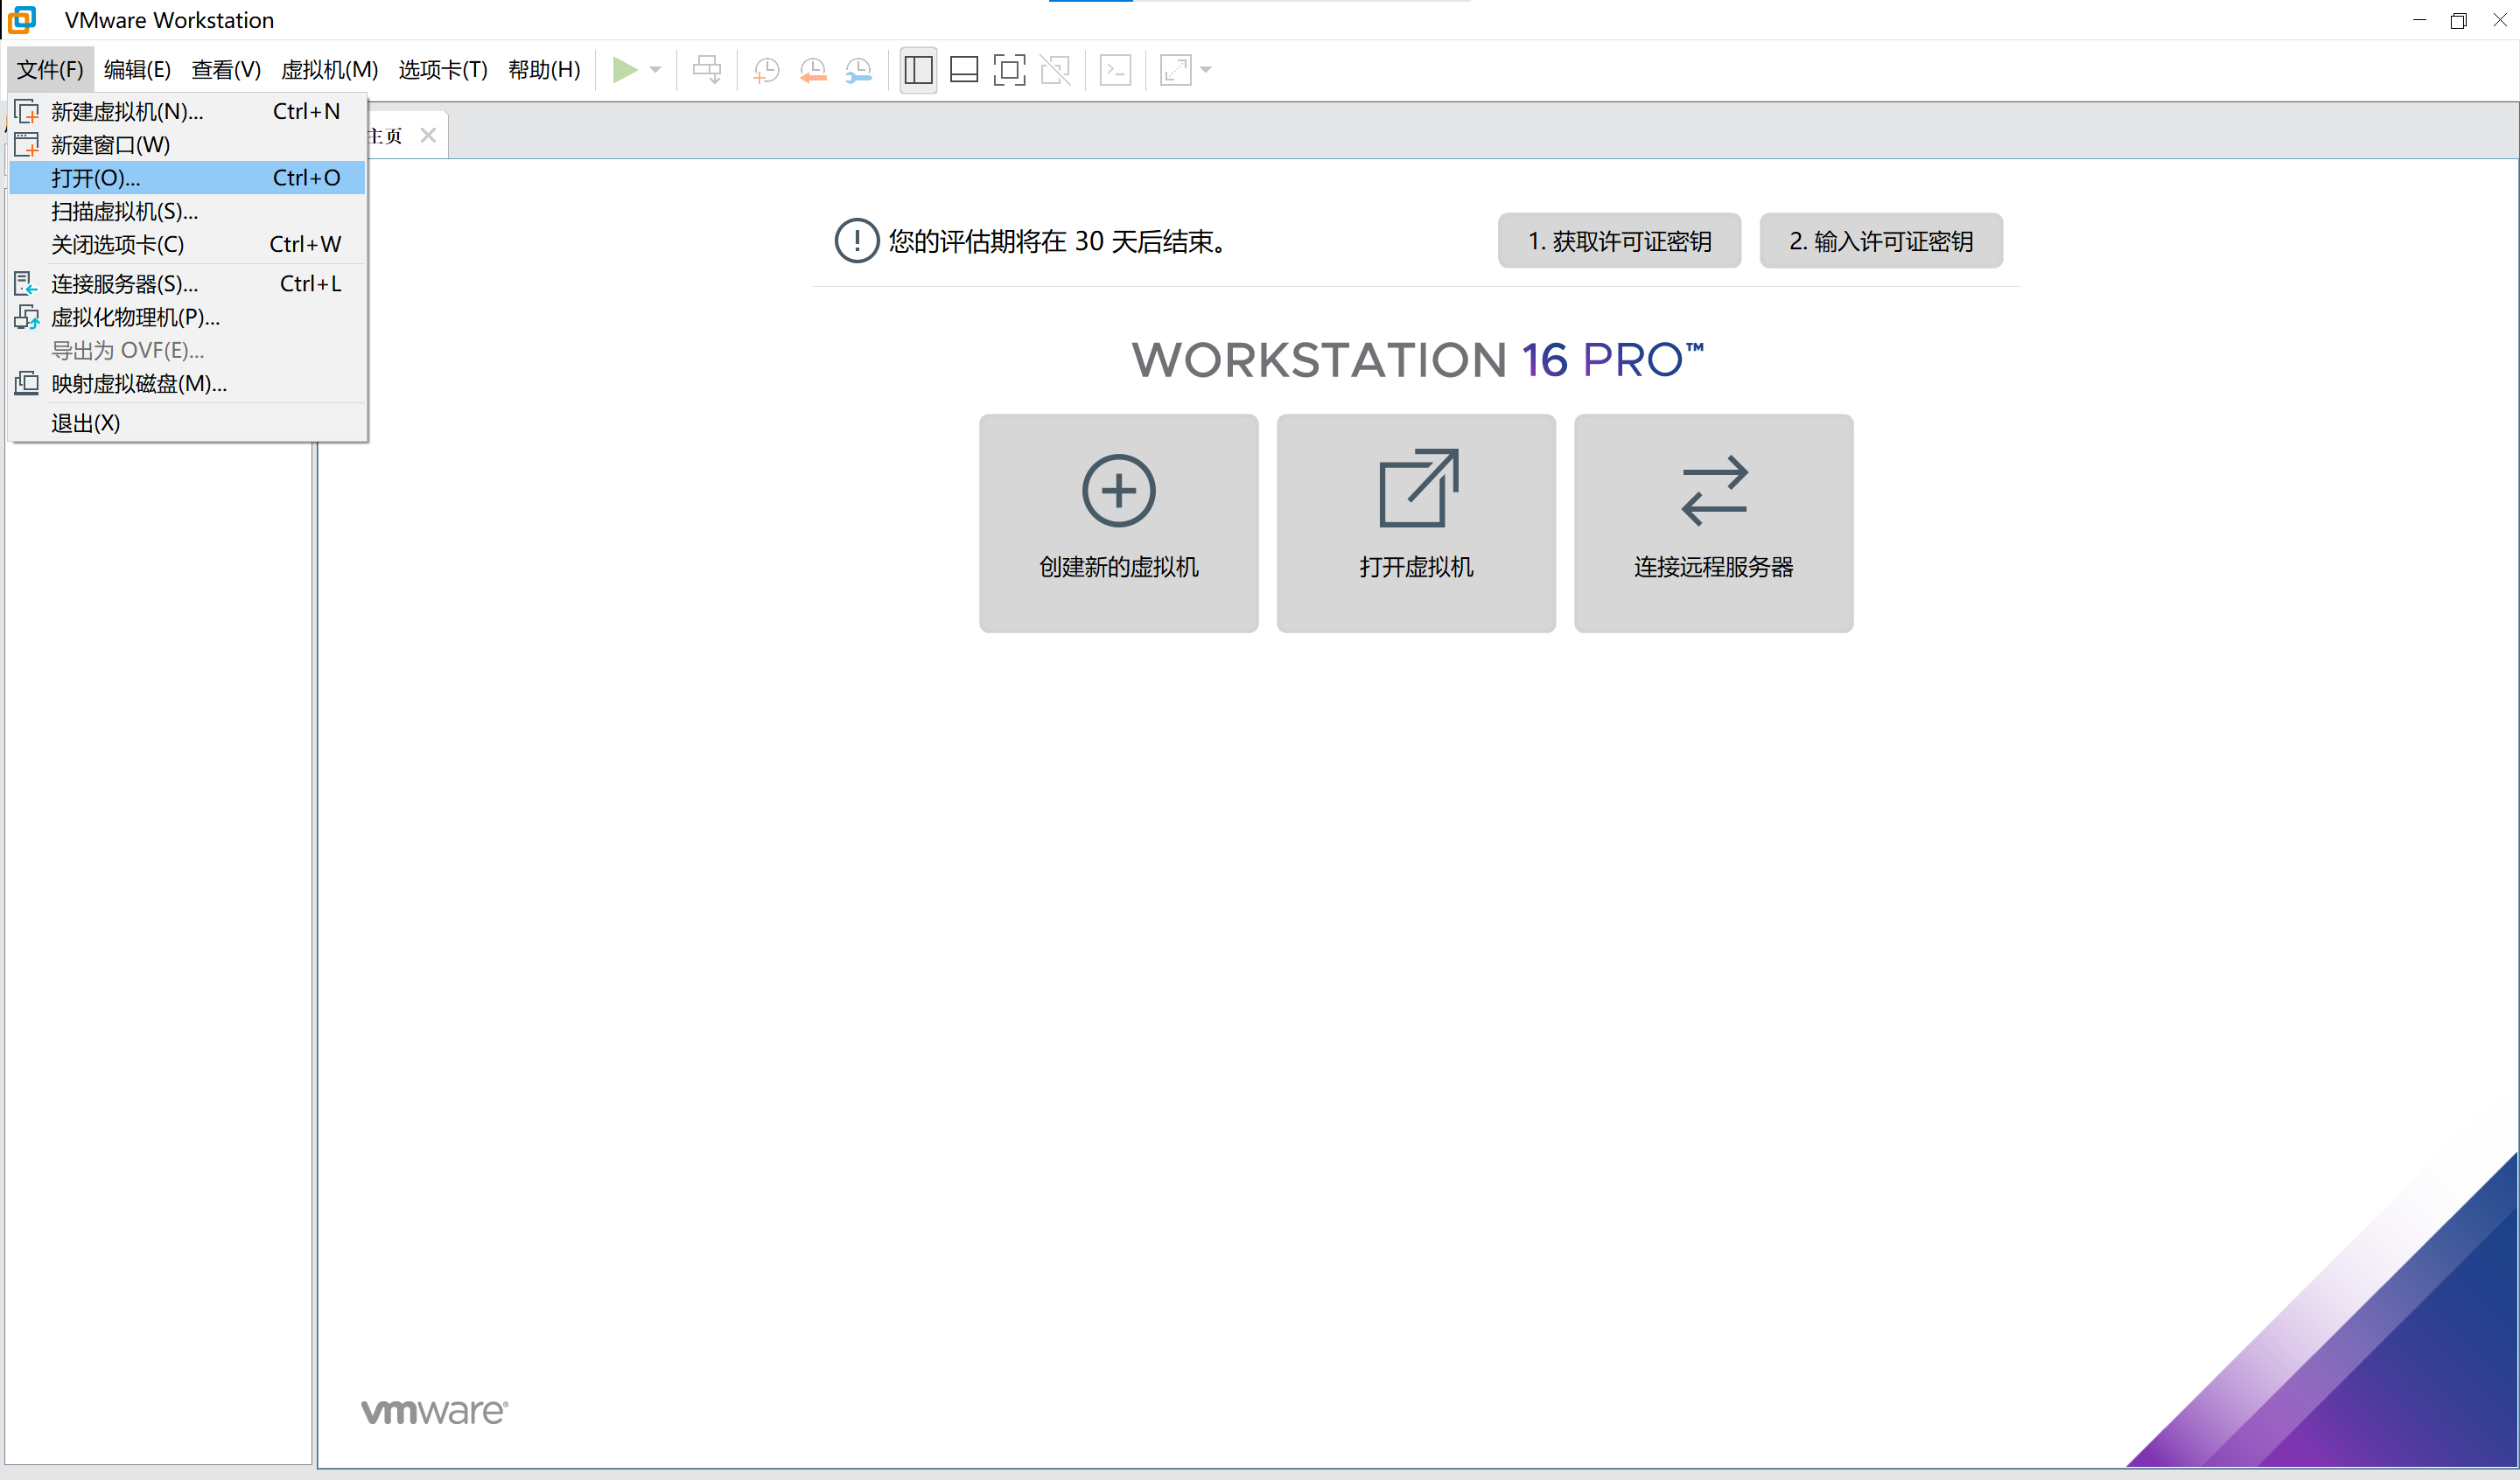Click the virtualize physical machine icon
This screenshot has width=2520, height=1480.
coord(27,317)
